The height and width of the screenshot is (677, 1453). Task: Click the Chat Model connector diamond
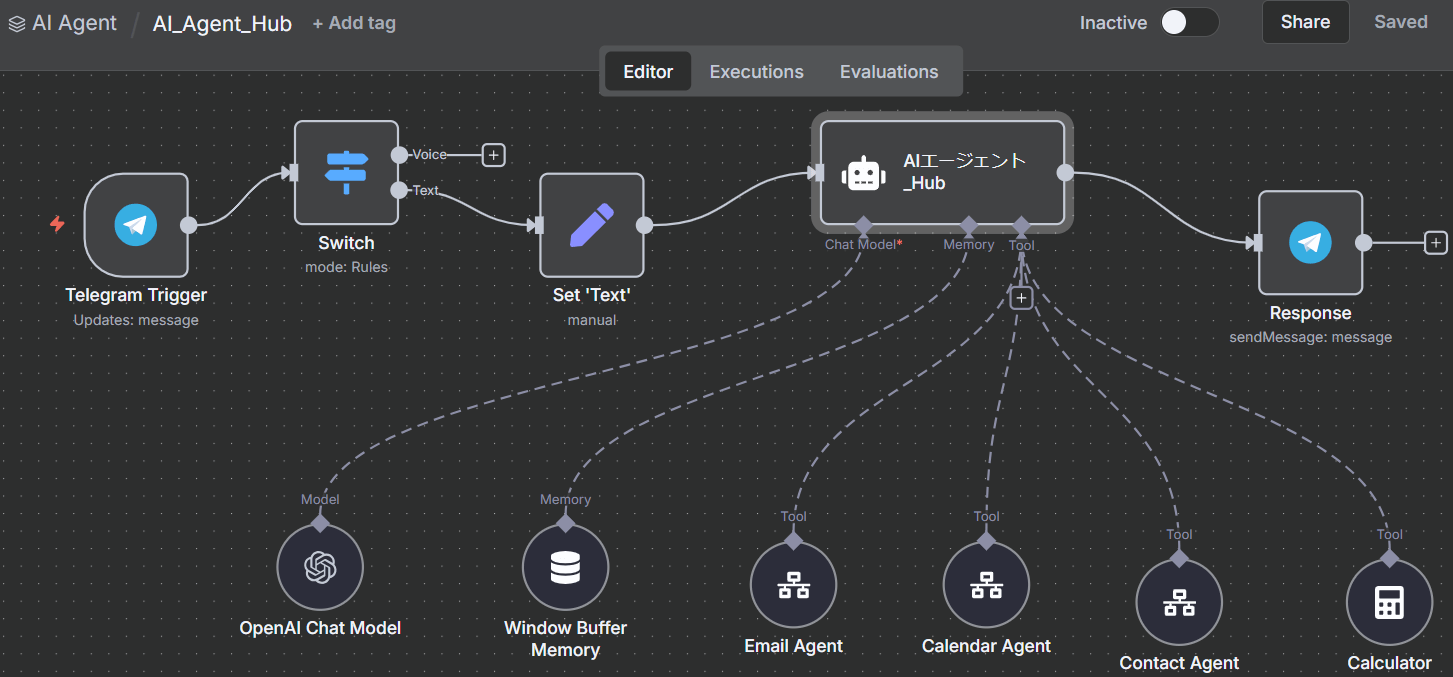pos(863,225)
